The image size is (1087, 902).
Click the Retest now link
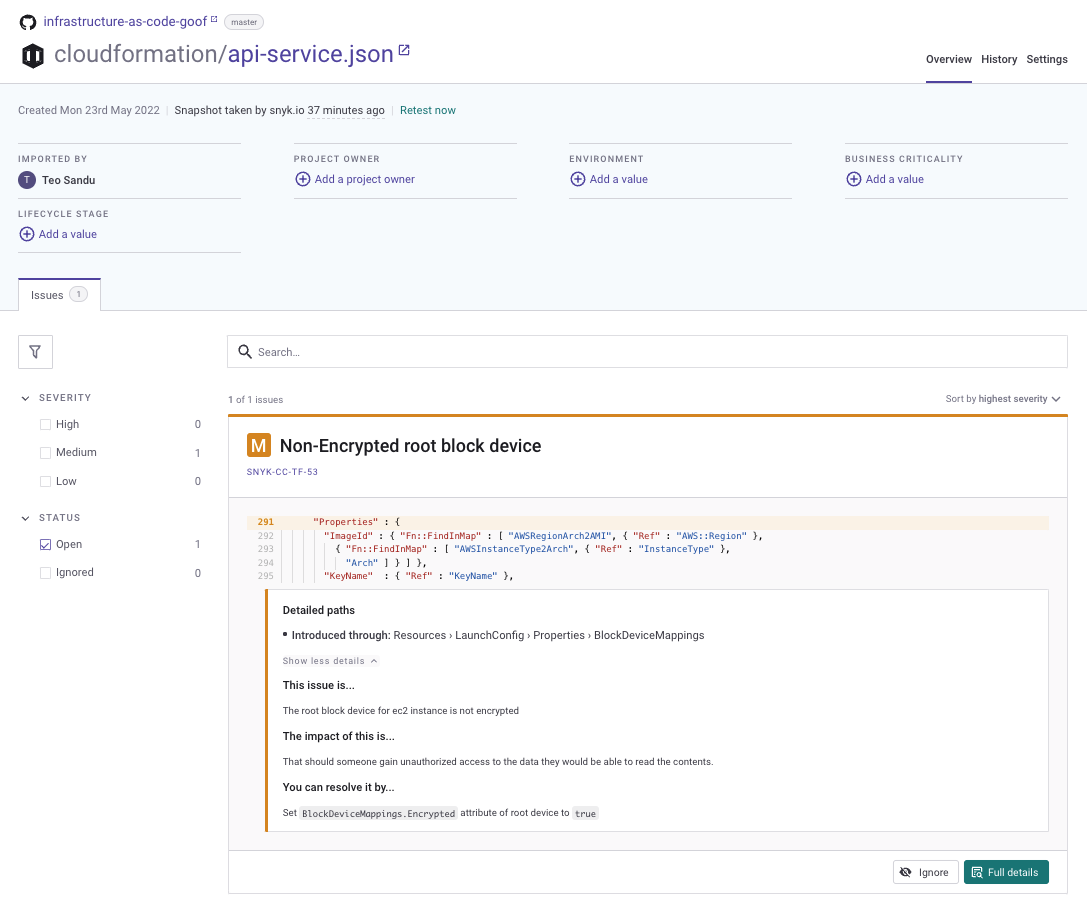(428, 110)
